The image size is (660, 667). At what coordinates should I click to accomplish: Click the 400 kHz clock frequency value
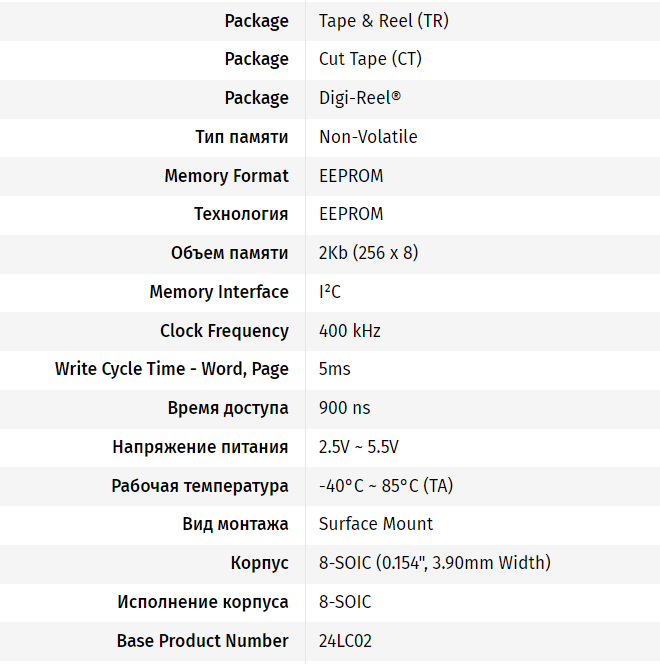point(349,331)
